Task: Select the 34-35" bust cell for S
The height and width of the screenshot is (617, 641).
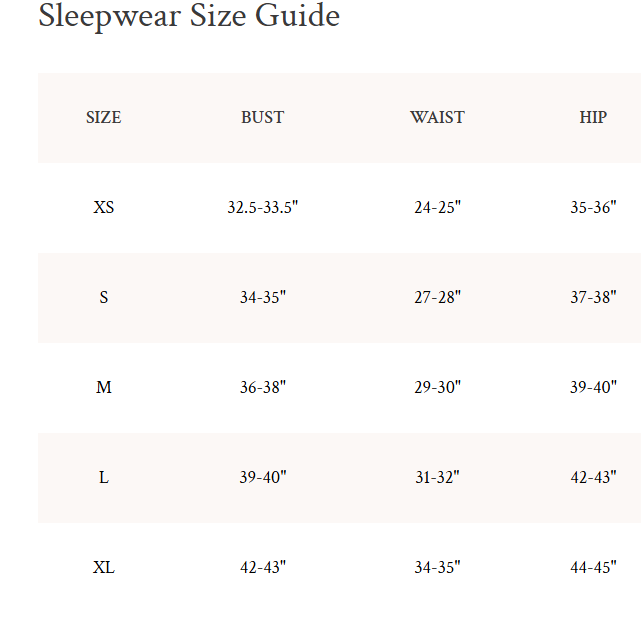Action: pos(262,298)
